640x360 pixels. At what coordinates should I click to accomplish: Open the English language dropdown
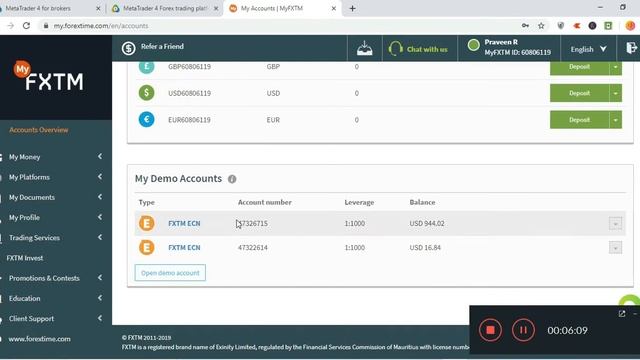coord(588,49)
